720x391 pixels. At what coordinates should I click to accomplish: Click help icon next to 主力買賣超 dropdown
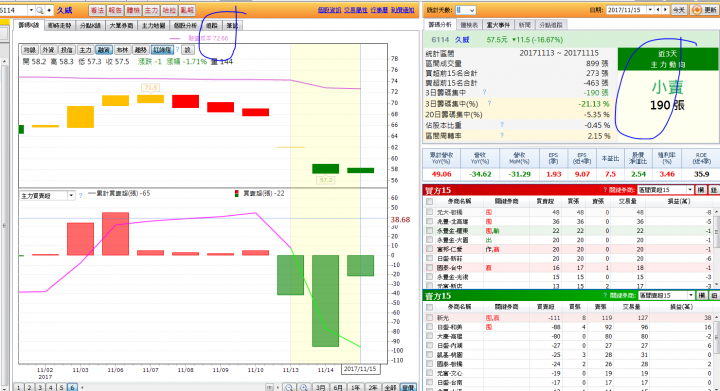point(80,196)
